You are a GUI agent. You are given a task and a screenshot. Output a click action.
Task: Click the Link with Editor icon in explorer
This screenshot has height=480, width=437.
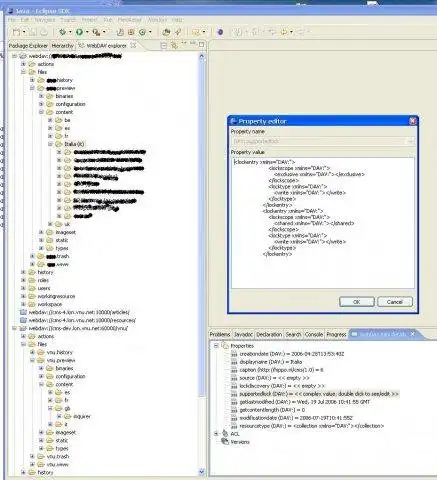pos(174,45)
